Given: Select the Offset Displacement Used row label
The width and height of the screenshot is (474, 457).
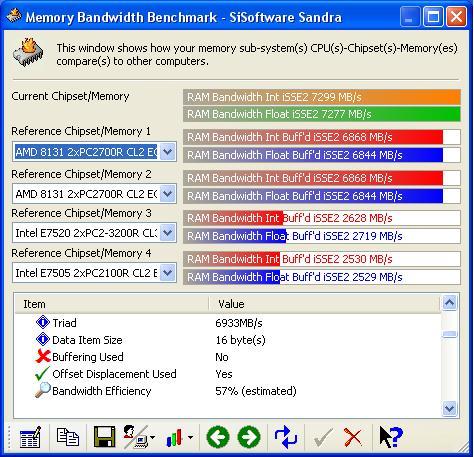Looking at the screenshot, I should coord(114,374).
